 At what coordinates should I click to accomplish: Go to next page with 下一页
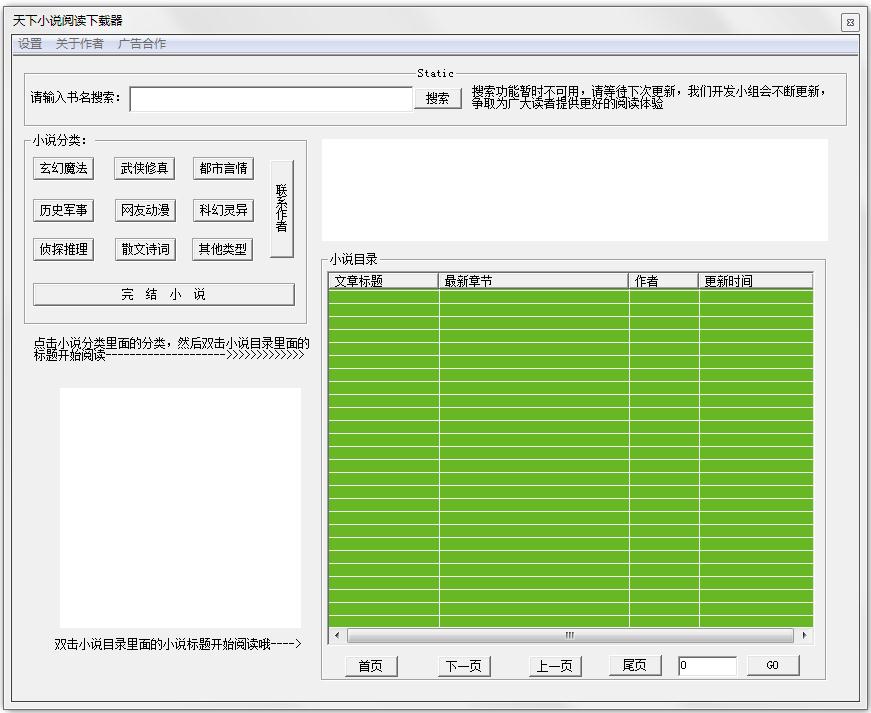[x=464, y=666]
